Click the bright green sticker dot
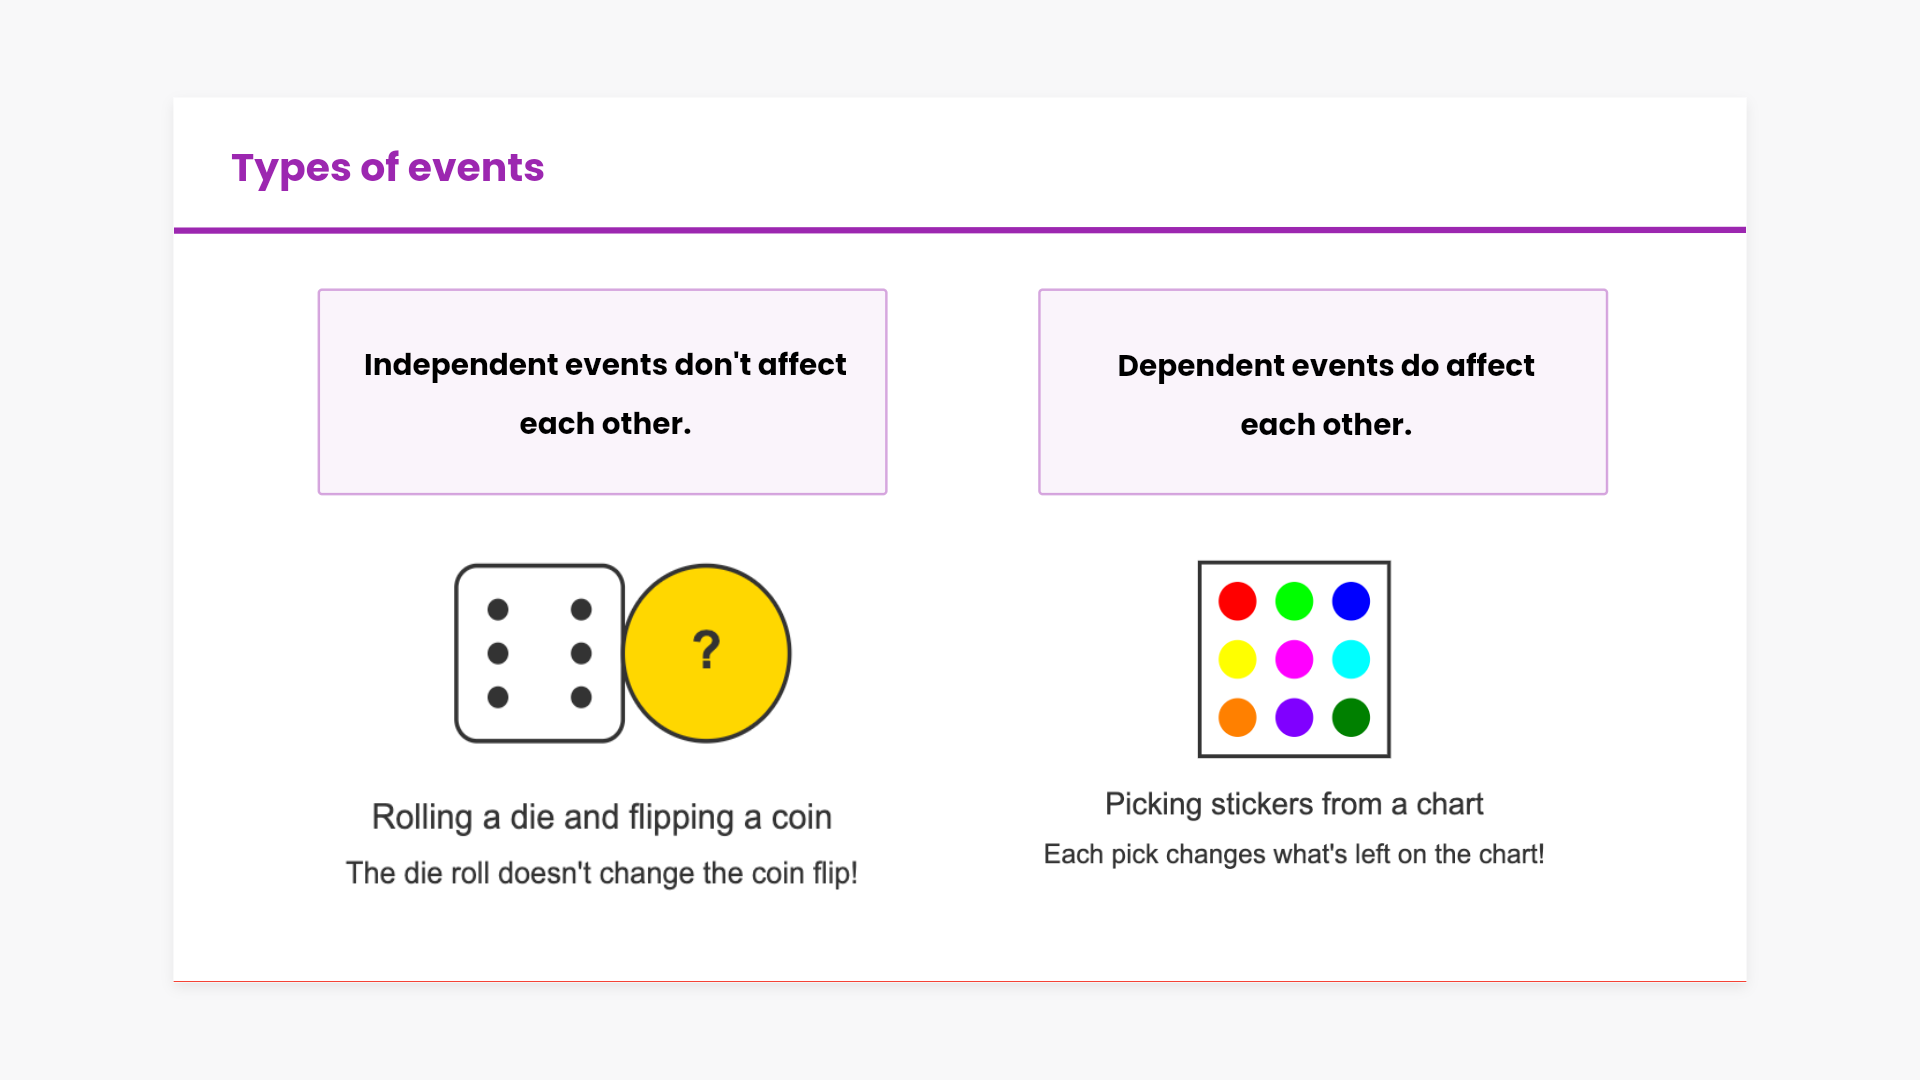The height and width of the screenshot is (1080, 1920). click(1294, 601)
